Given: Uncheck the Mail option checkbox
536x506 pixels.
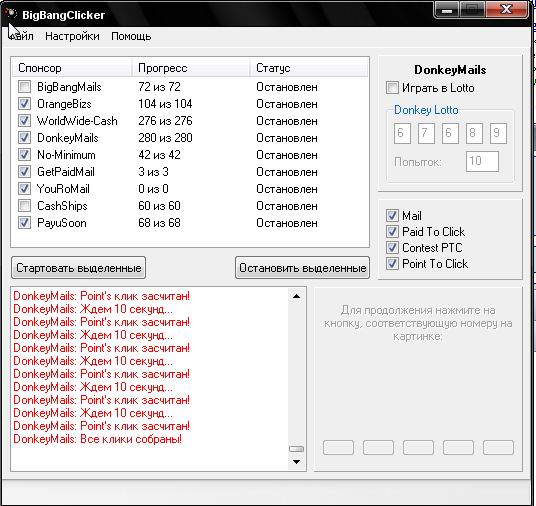Looking at the screenshot, I should click(392, 215).
